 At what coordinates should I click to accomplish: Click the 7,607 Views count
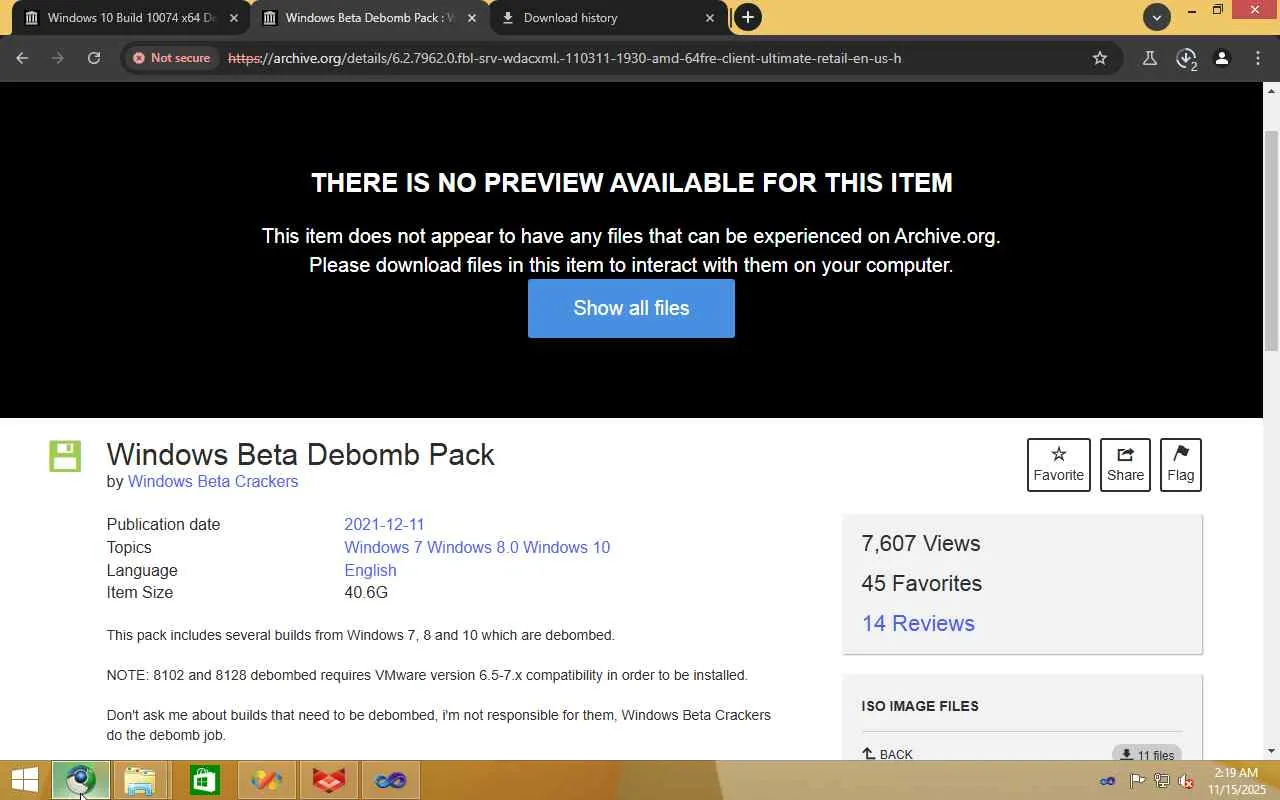(921, 544)
